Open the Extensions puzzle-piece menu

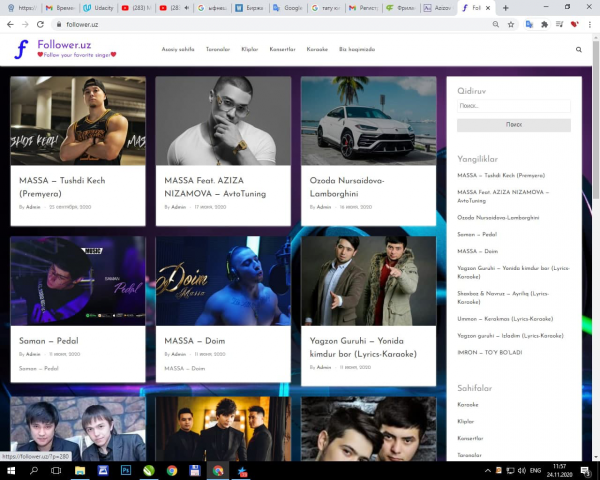[x=545, y=24]
